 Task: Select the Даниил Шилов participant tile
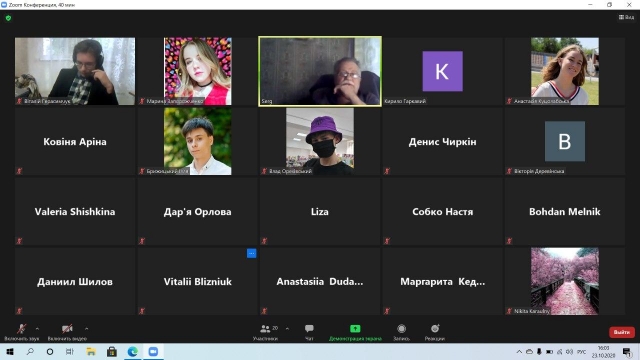coord(75,281)
